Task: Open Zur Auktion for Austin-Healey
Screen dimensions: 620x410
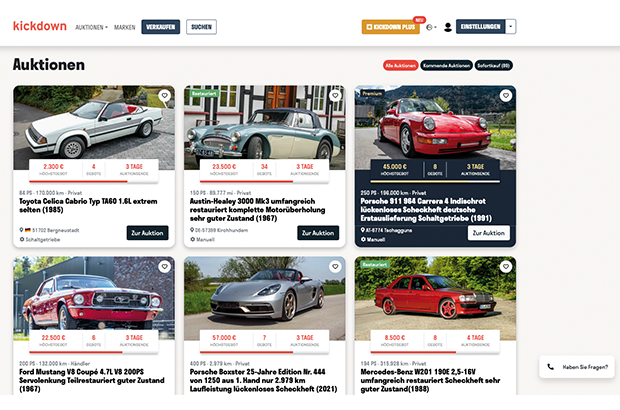Action: 318,233
